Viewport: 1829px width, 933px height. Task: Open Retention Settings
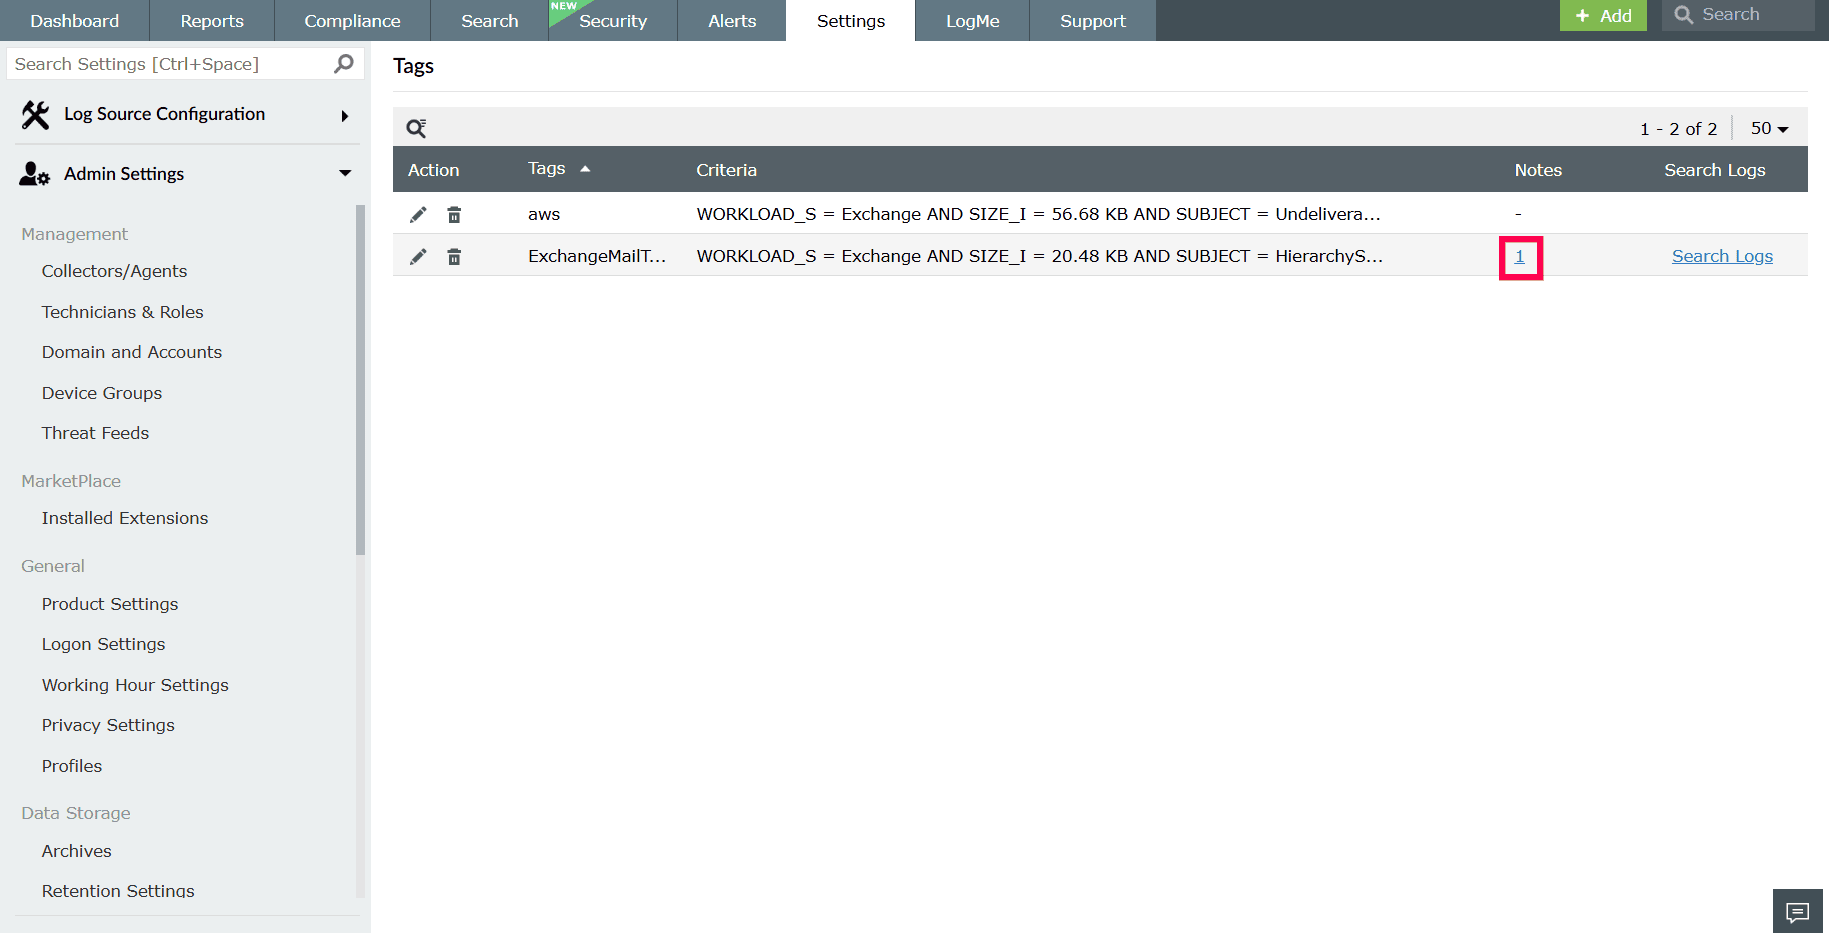pos(118,890)
